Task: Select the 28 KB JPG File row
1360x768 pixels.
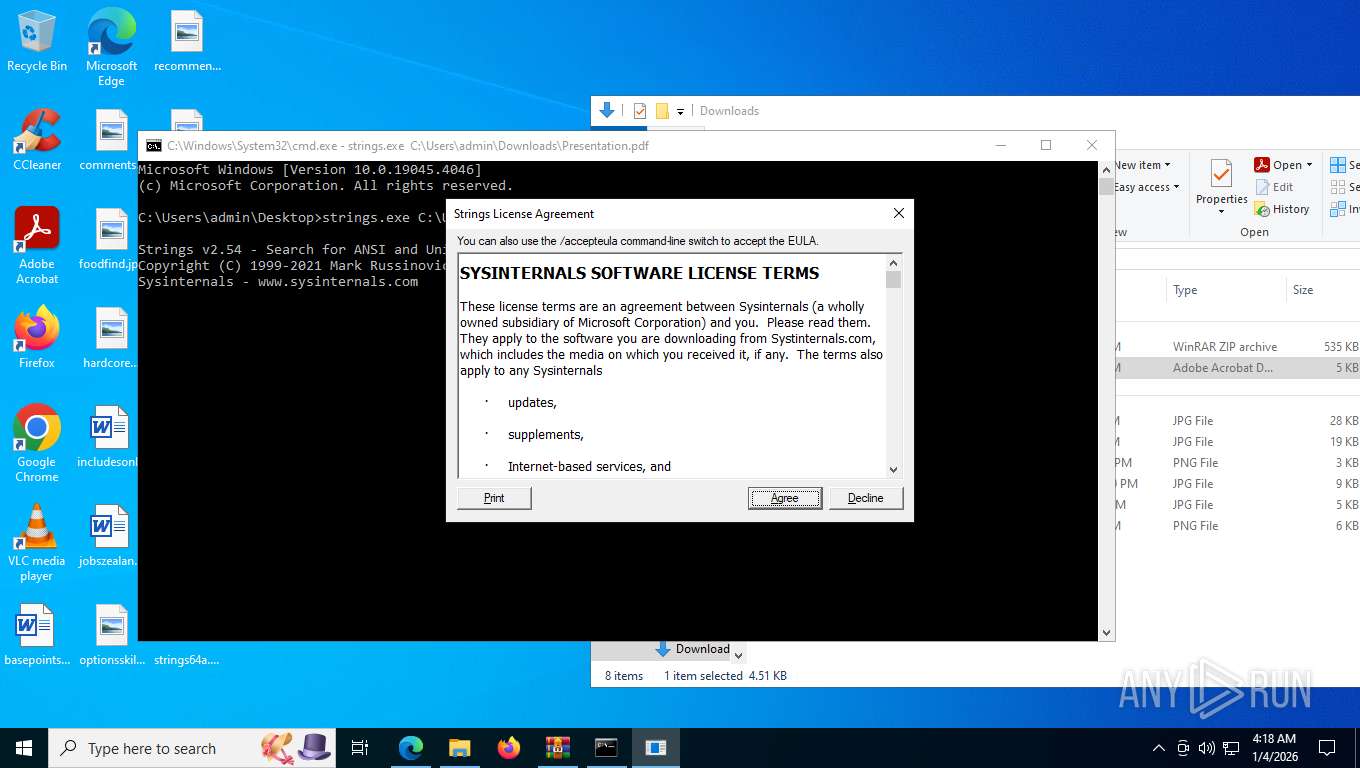Action: click(x=1237, y=421)
